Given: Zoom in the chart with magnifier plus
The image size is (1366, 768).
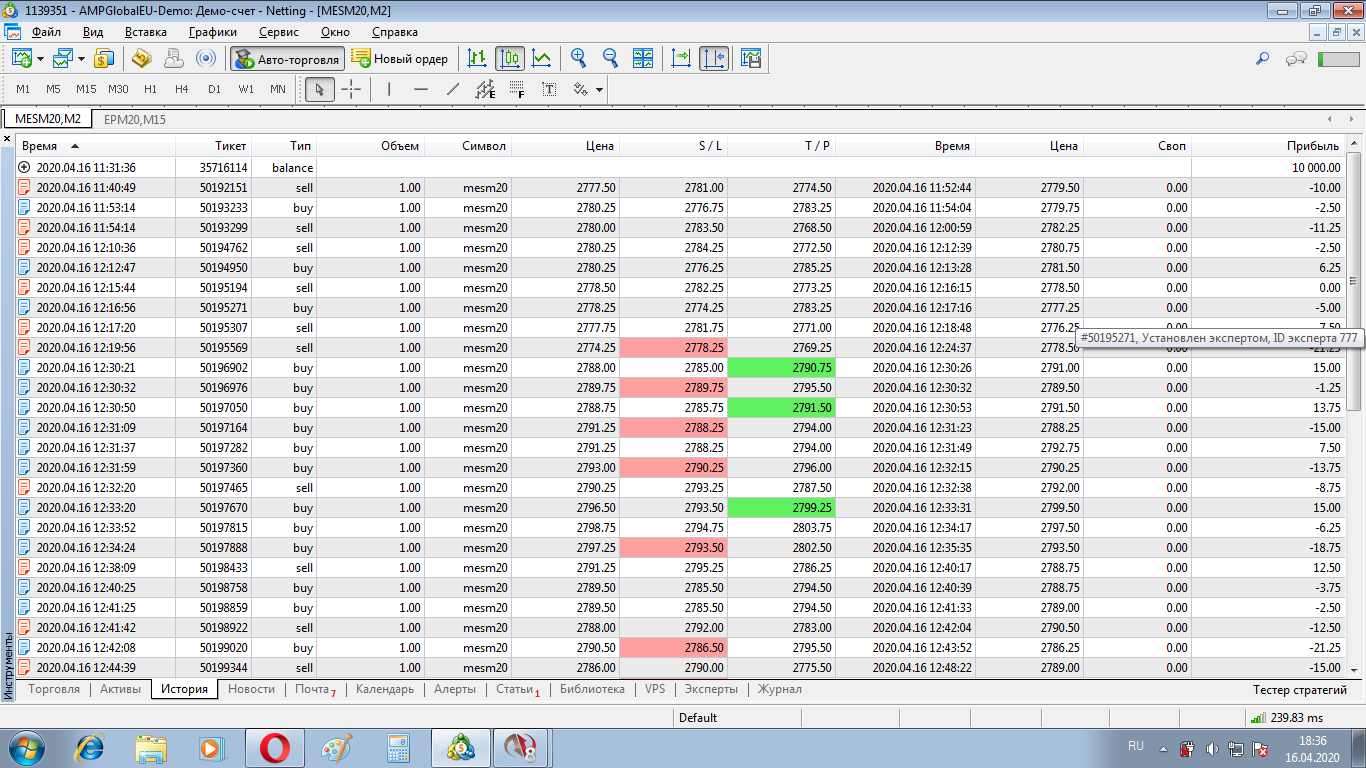Looking at the screenshot, I should tap(578, 59).
